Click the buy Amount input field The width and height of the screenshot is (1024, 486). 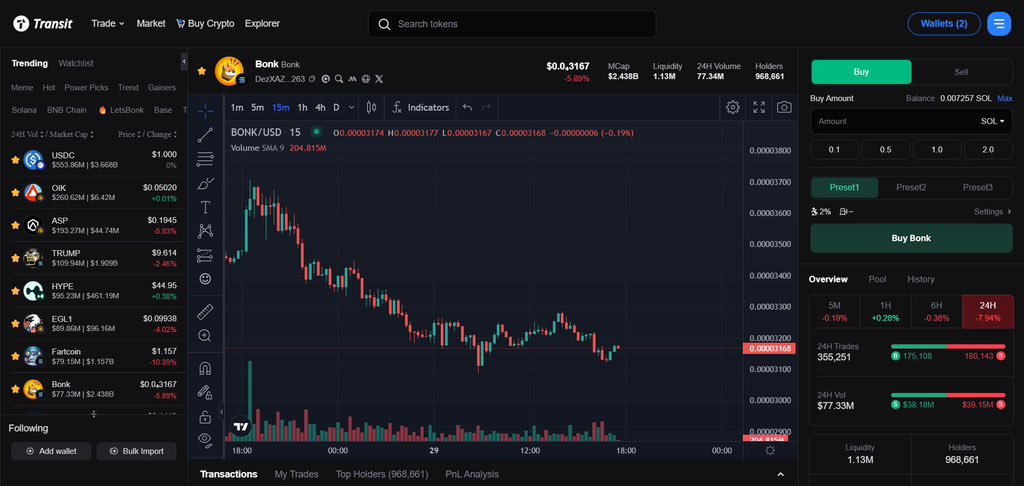point(895,122)
